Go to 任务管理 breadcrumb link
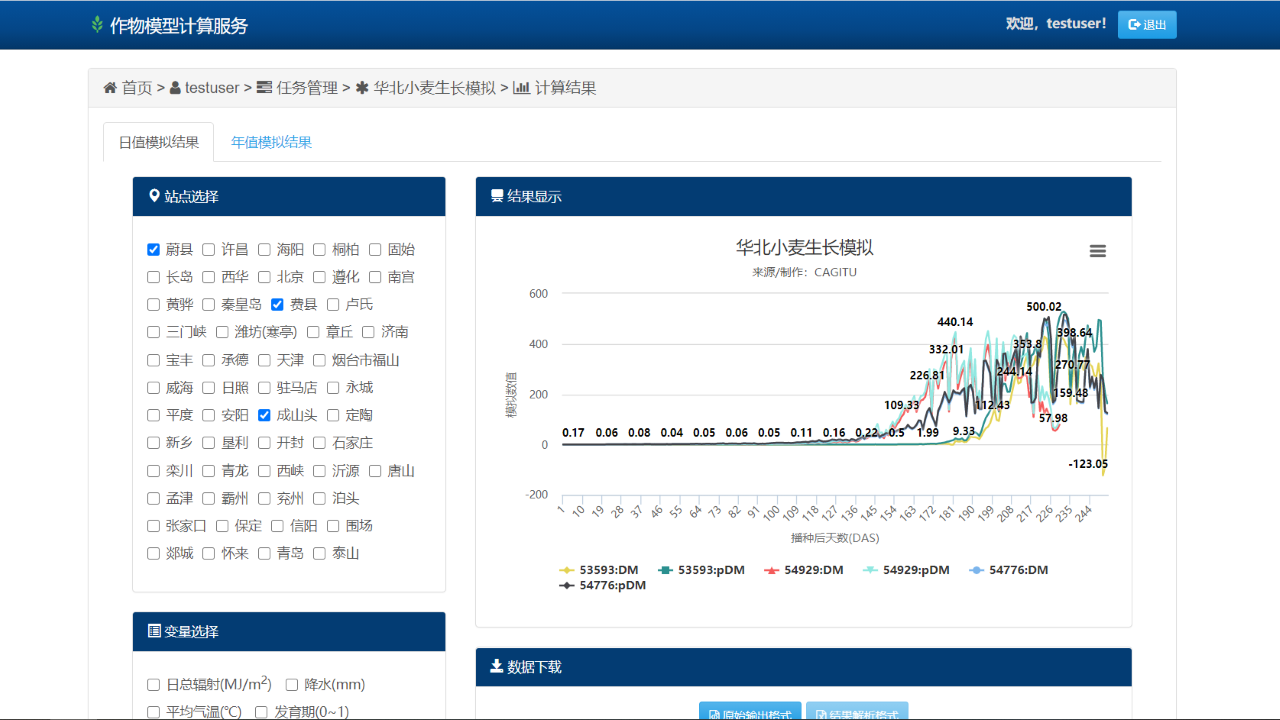 point(306,88)
